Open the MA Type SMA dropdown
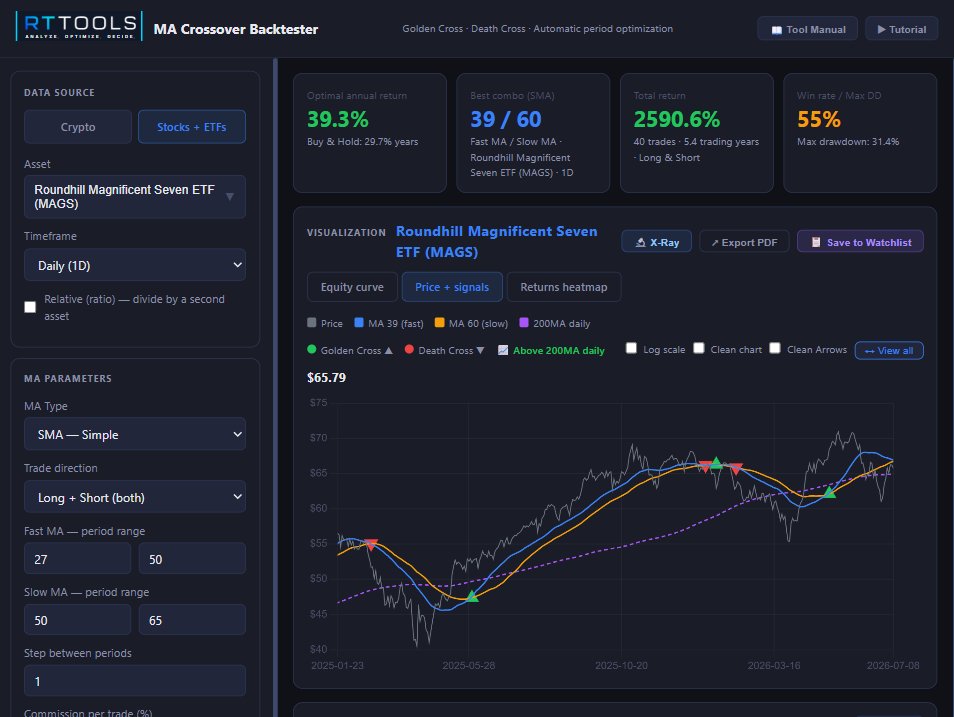This screenshot has height=717, width=954. 134,435
